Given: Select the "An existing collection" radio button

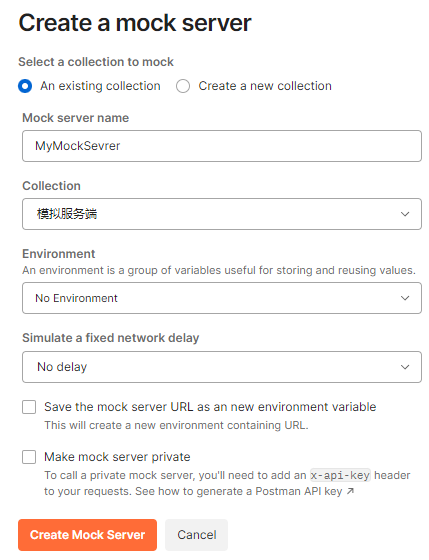Looking at the screenshot, I should coord(25,86).
